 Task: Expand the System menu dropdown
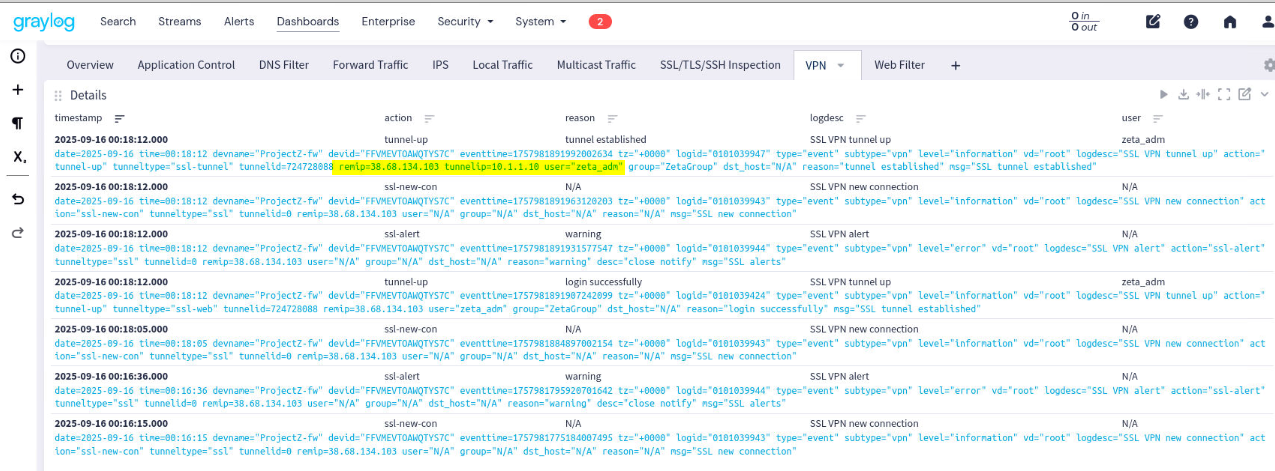pos(540,21)
